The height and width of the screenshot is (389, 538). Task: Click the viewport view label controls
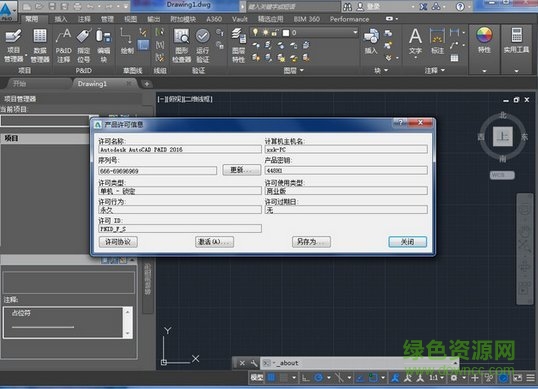(185, 99)
